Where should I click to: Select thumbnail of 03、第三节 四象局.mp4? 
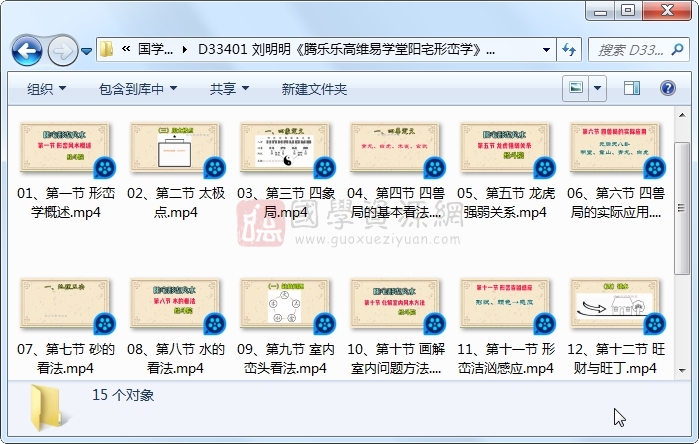tap(286, 149)
